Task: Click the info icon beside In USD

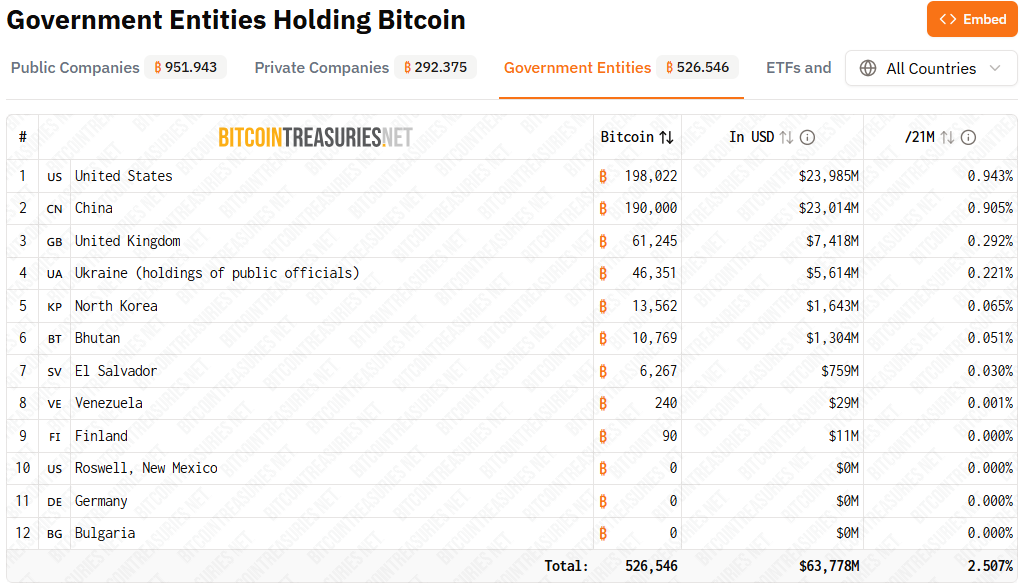Action: 808,137
